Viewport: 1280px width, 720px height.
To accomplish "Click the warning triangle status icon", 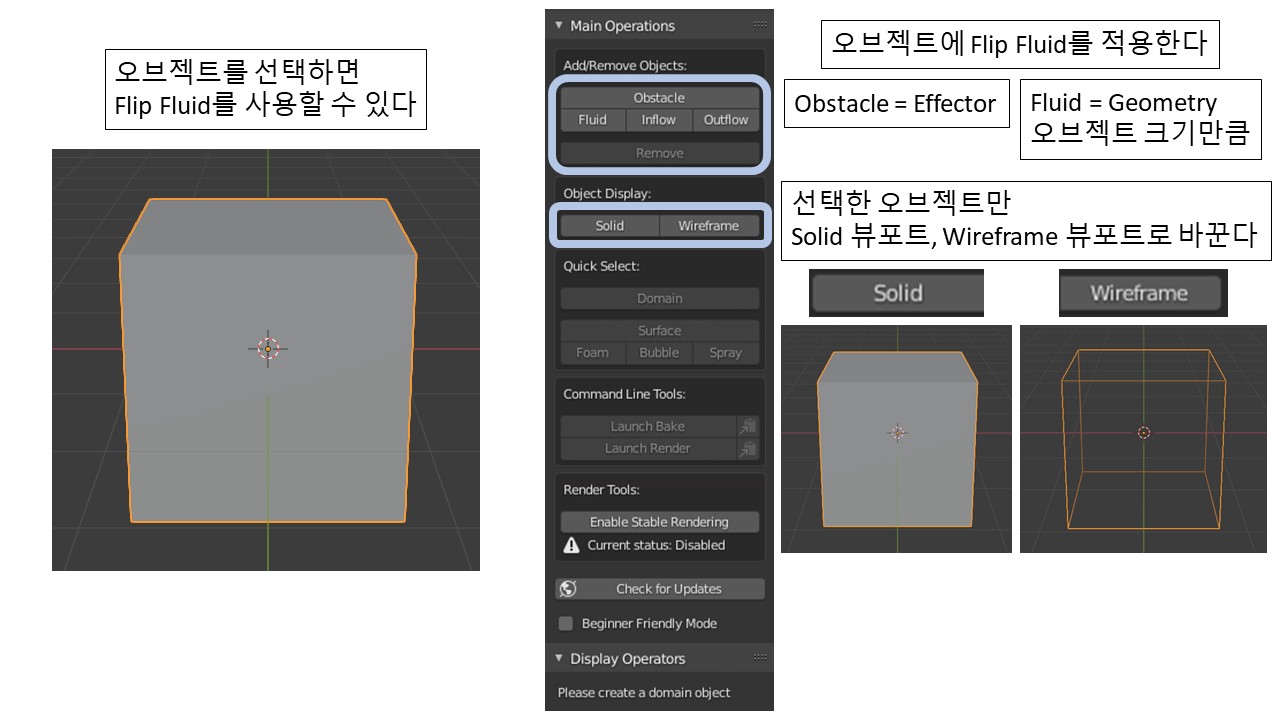I will coord(571,545).
